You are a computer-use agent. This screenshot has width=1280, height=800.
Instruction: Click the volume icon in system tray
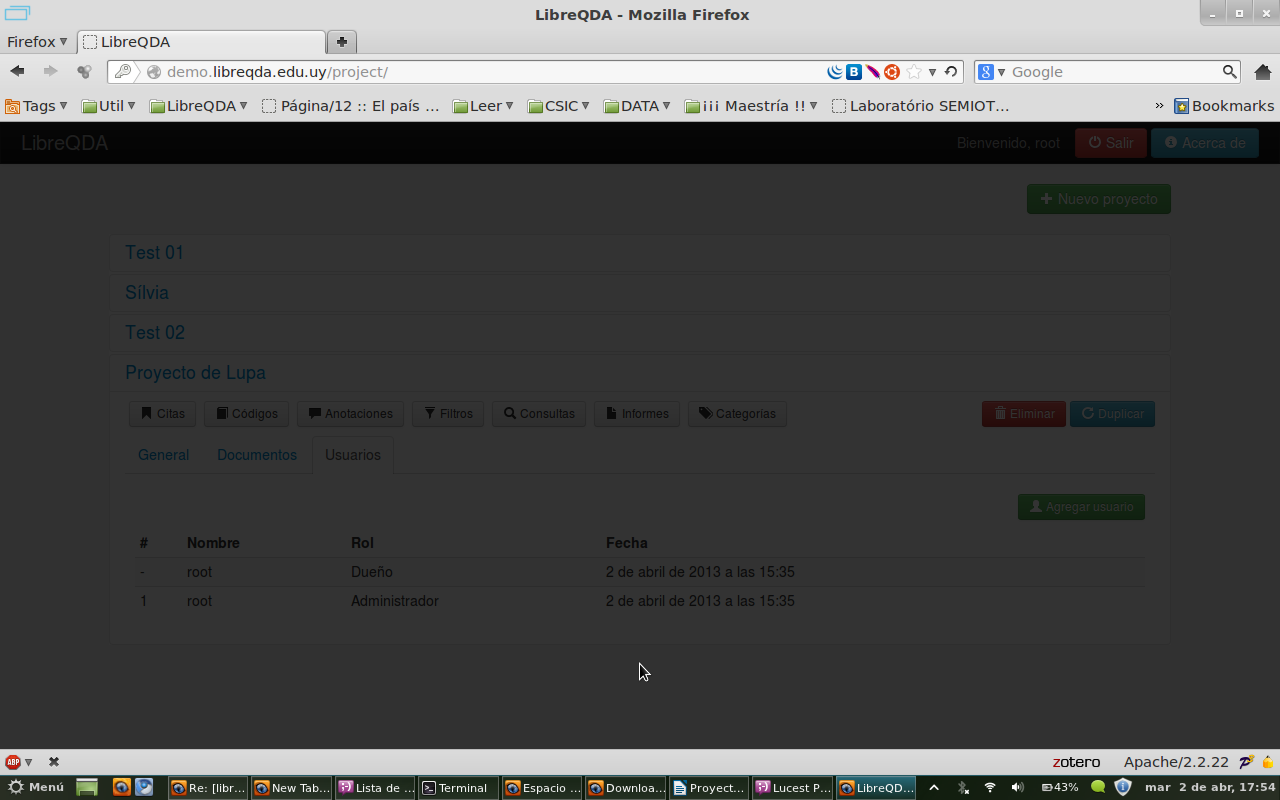(1018, 787)
